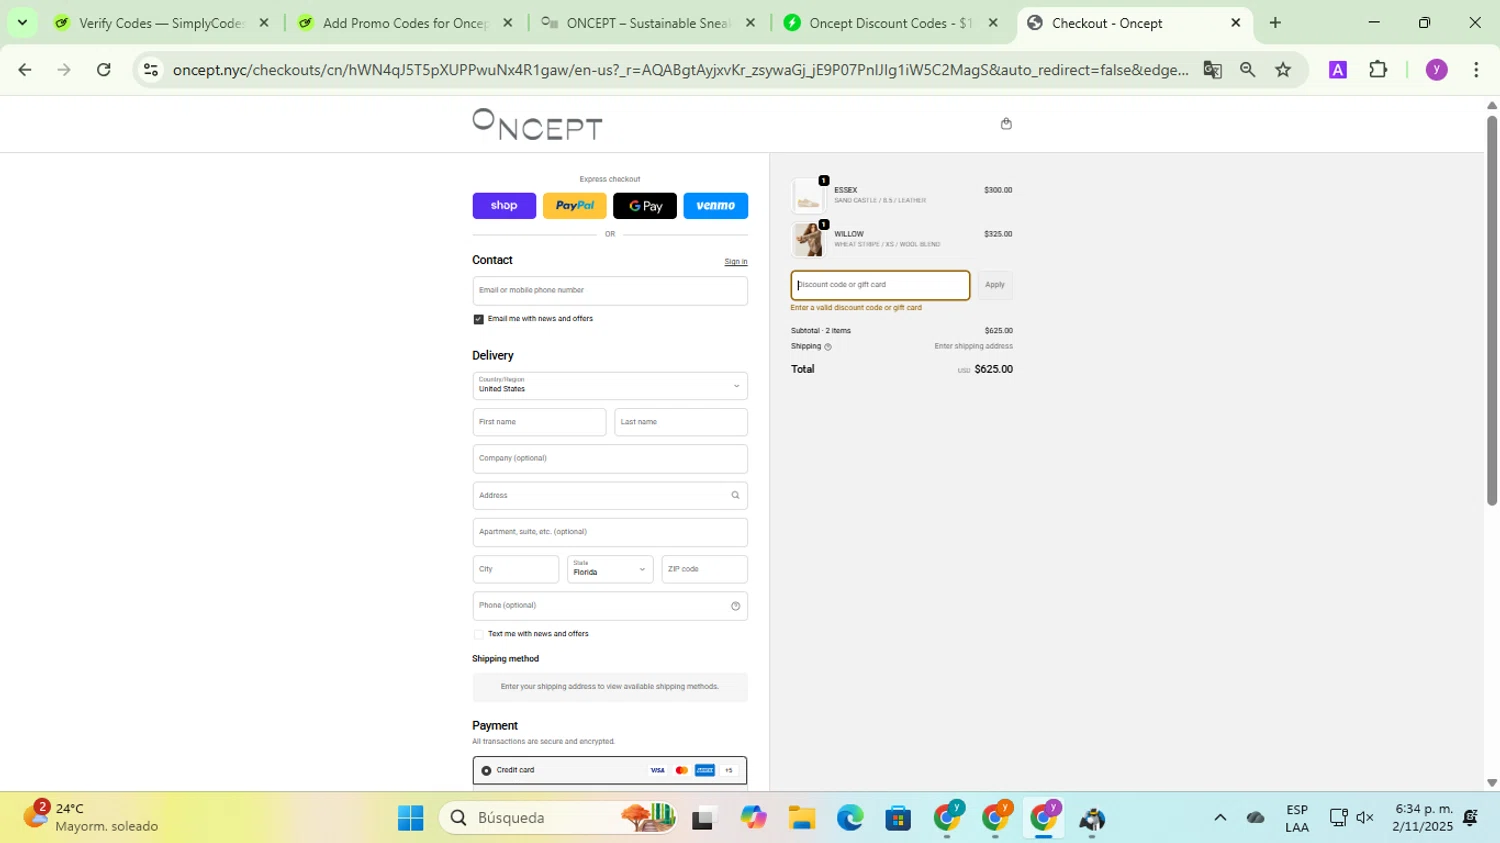Click the Address field

(610, 496)
